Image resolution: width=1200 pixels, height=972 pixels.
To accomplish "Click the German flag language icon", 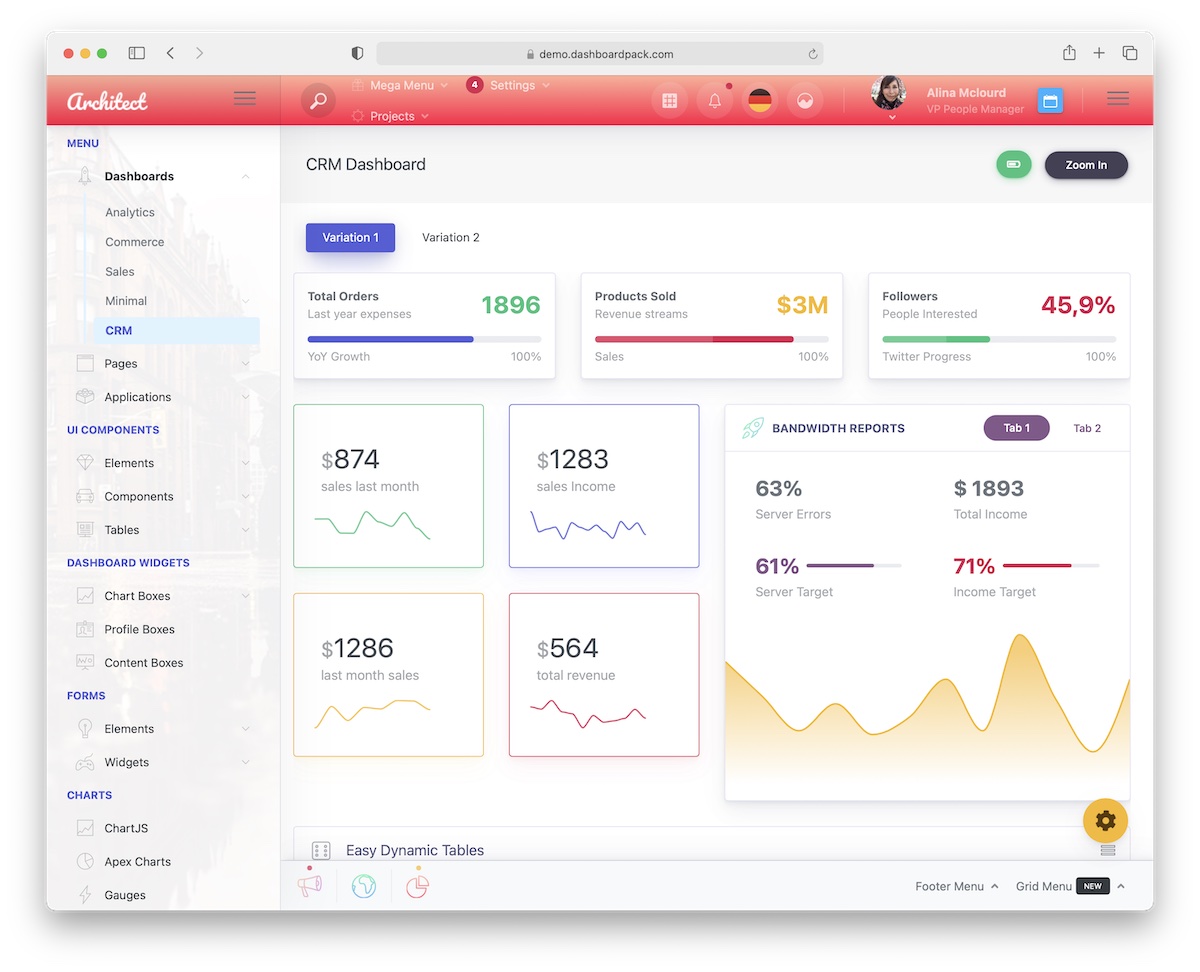I will [x=760, y=100].
